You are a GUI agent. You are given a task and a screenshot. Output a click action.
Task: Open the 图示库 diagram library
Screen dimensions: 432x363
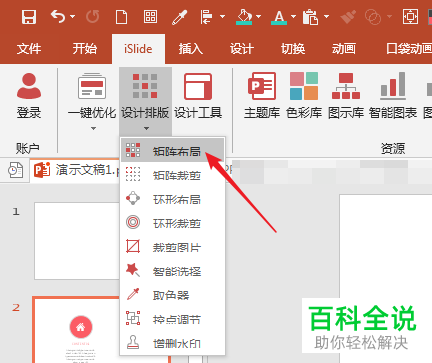pyautogui.click(x=346, y=96)
